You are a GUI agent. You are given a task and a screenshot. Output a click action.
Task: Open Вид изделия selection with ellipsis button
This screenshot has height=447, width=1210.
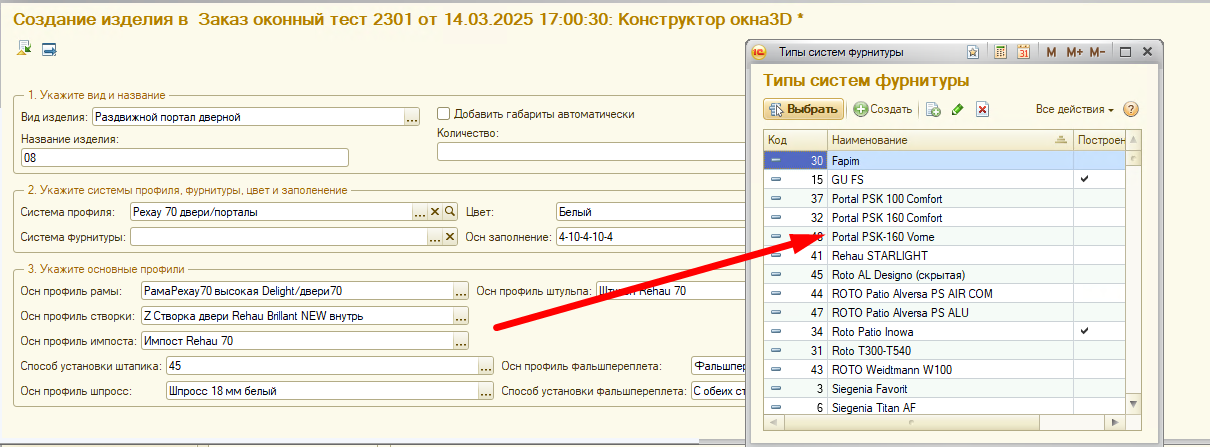[x=411, y=118]
